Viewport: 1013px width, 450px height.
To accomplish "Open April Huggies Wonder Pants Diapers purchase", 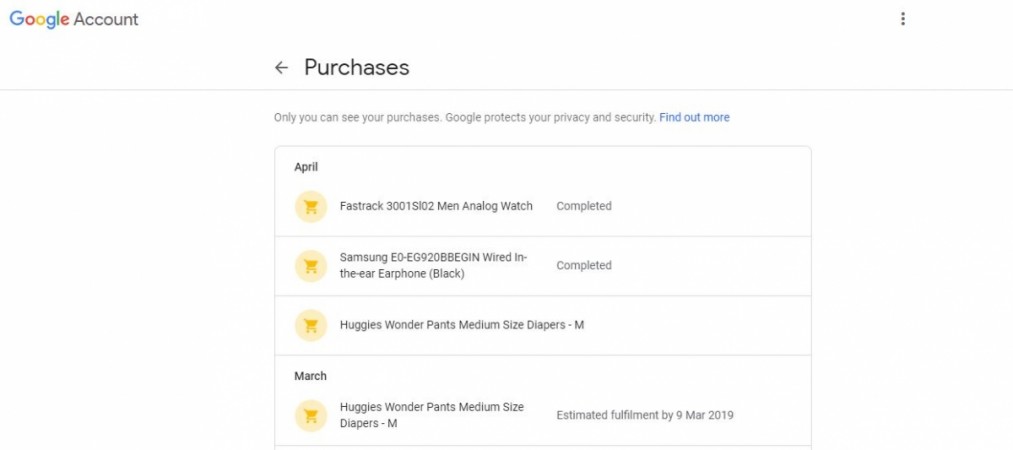I will point(543,325).
